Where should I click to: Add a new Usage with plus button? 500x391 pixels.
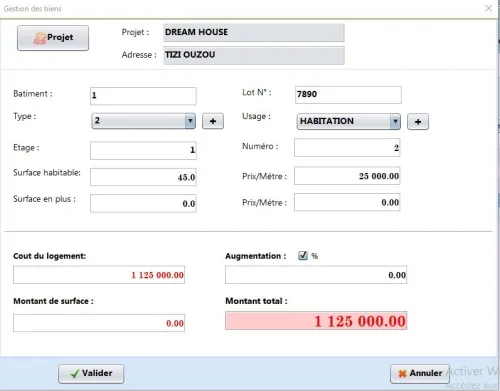(418, 122)
